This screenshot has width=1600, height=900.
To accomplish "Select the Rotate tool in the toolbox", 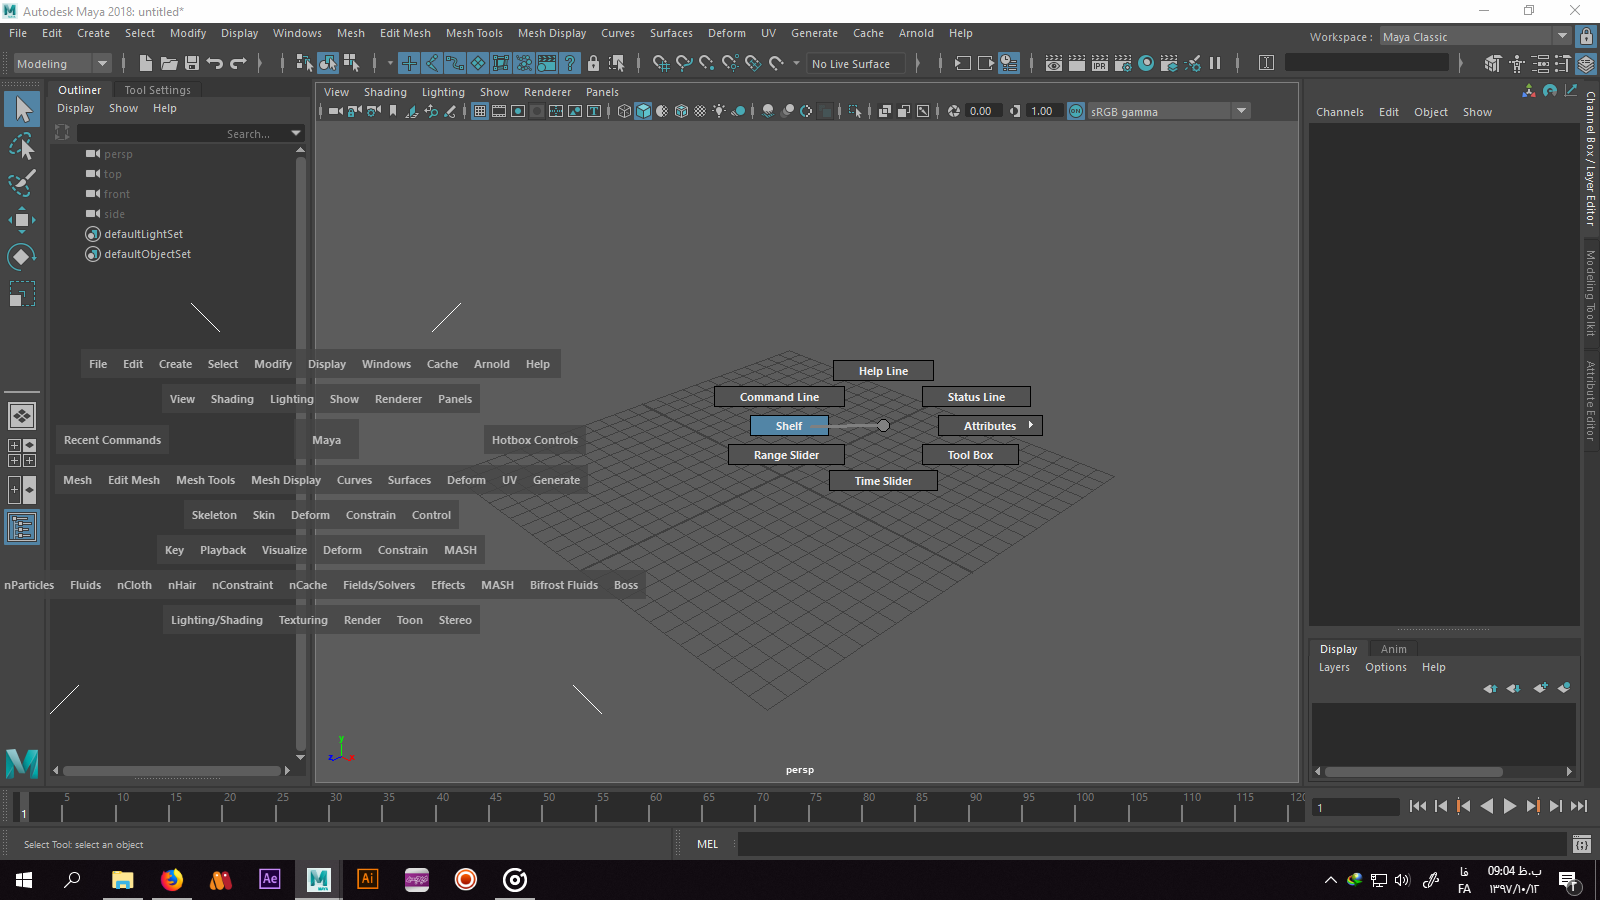I will coord(22,257).
